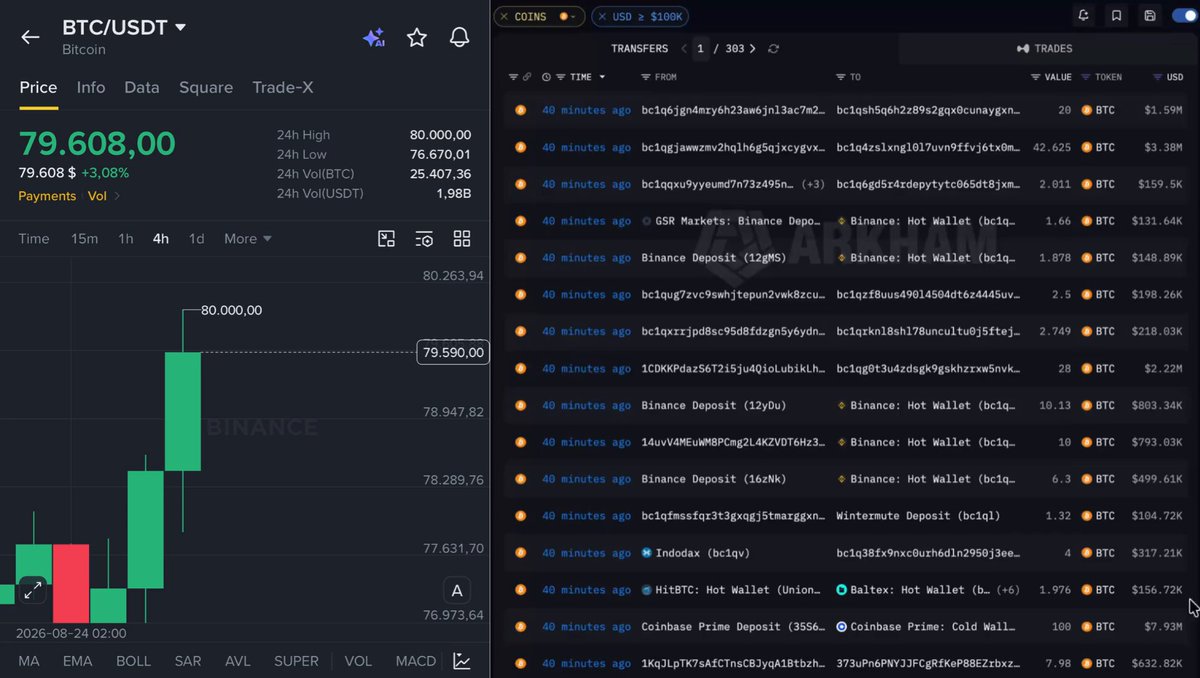Switch to the Trade-X tab
This screenshot has height=678, width=1200.
[283, 88]
